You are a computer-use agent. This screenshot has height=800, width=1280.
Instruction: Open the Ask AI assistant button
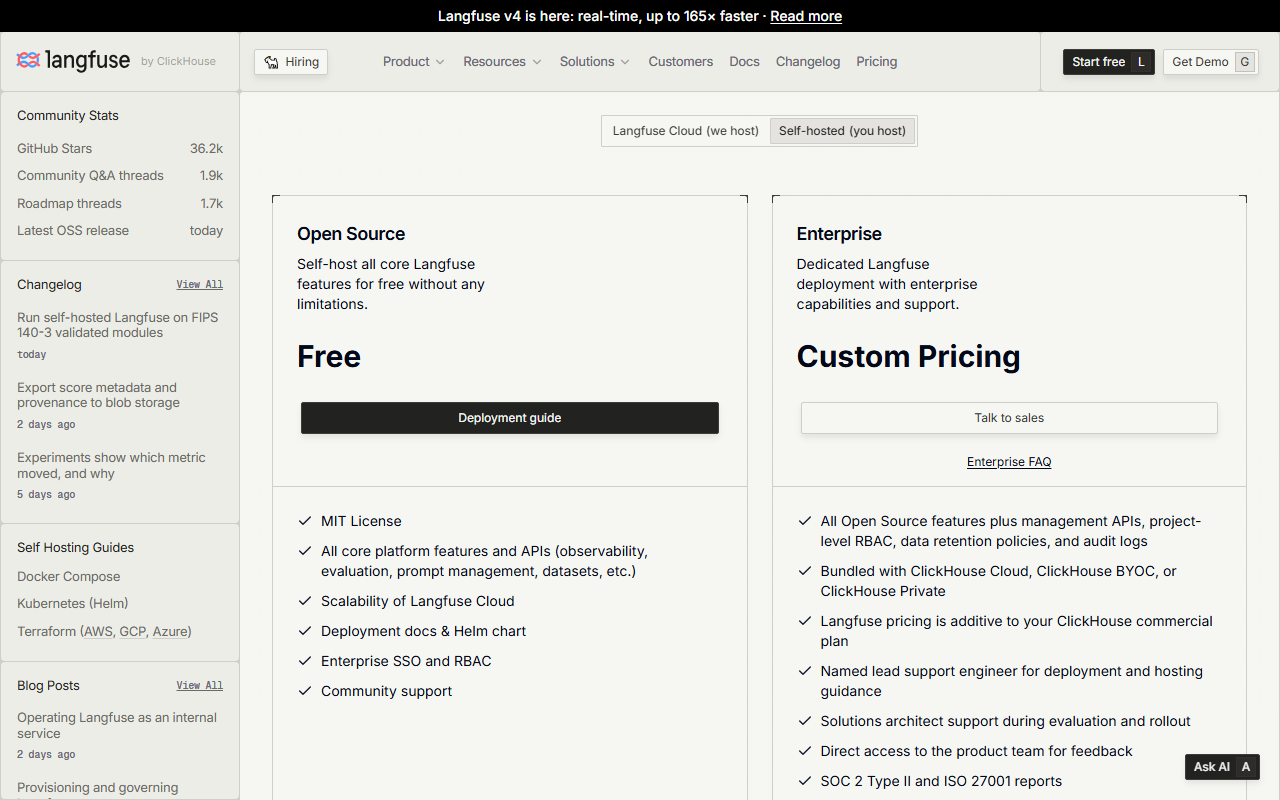1222,767
